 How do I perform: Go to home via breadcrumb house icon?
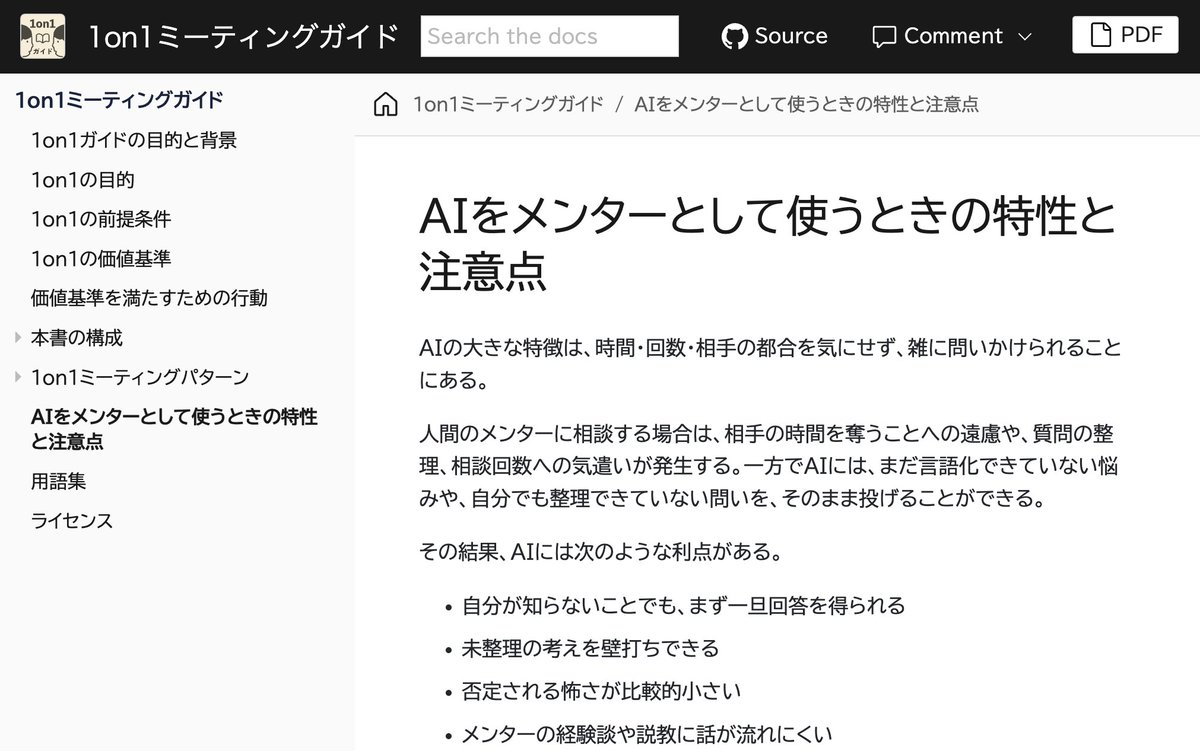[385, 104]
